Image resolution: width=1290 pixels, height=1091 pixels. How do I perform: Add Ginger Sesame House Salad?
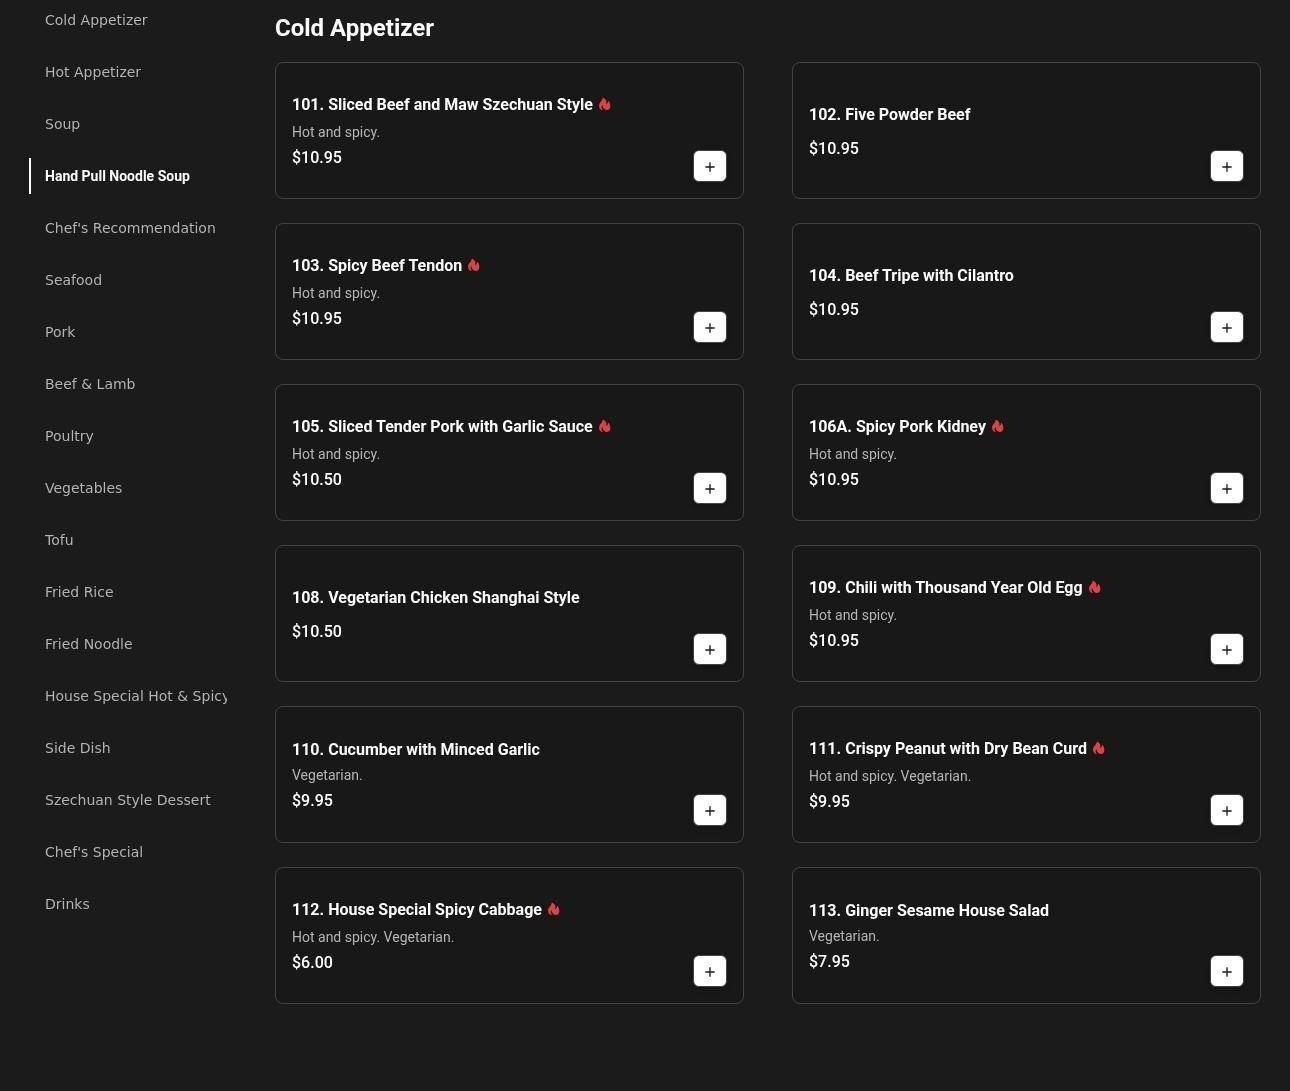tap(1226, 972)
